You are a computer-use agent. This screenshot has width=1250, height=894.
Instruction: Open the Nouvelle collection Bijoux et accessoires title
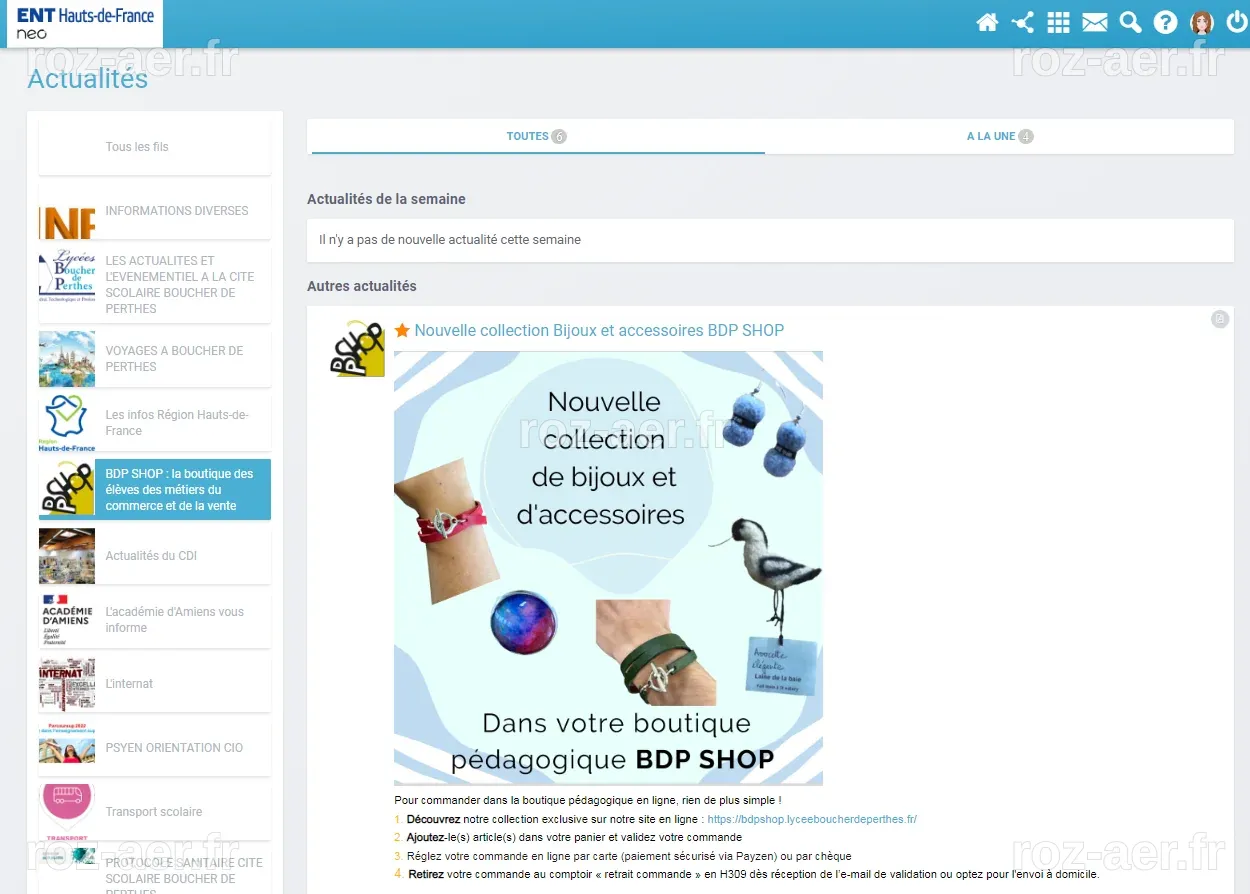599,330
